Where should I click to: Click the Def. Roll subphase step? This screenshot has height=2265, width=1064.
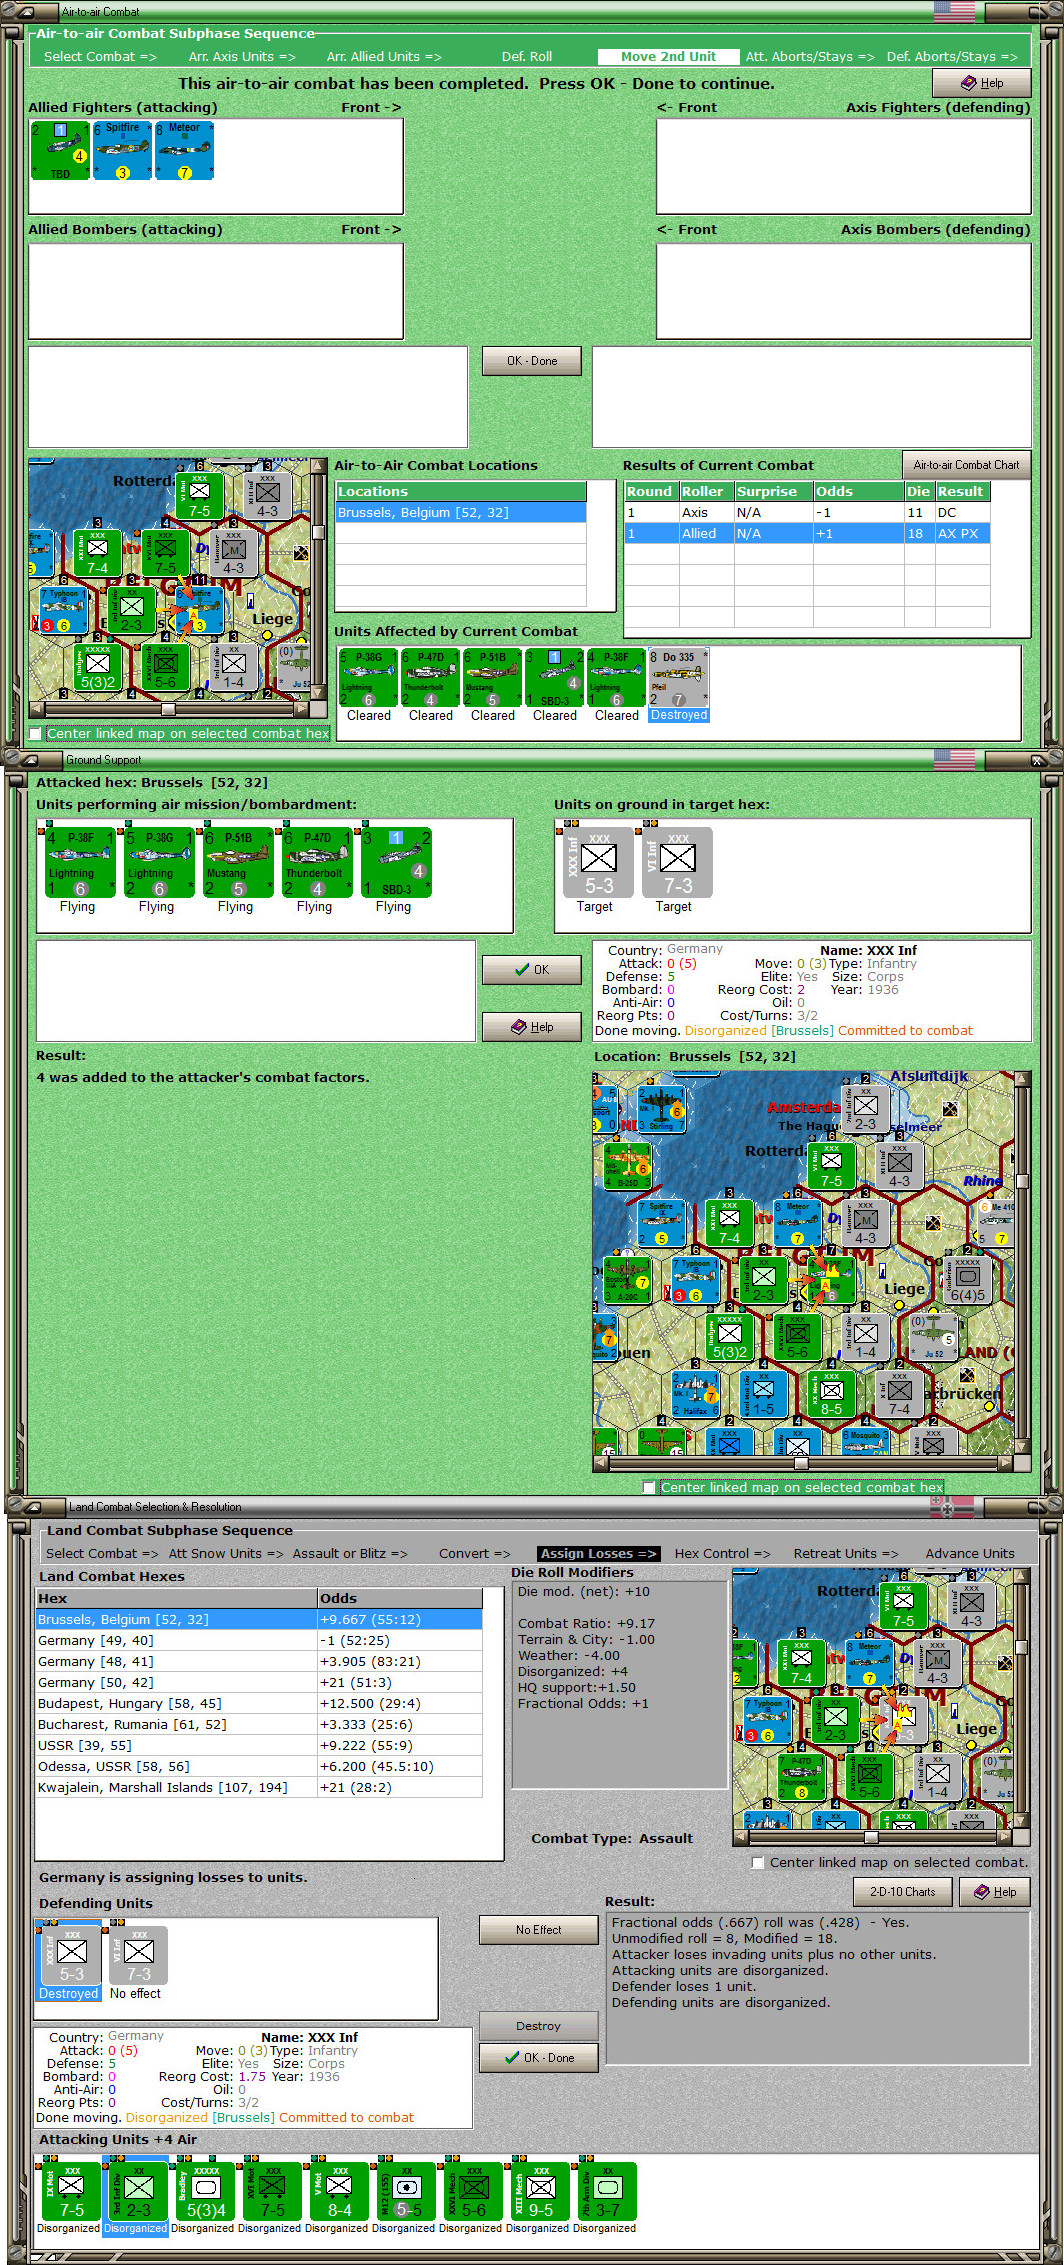pos(527,57)
